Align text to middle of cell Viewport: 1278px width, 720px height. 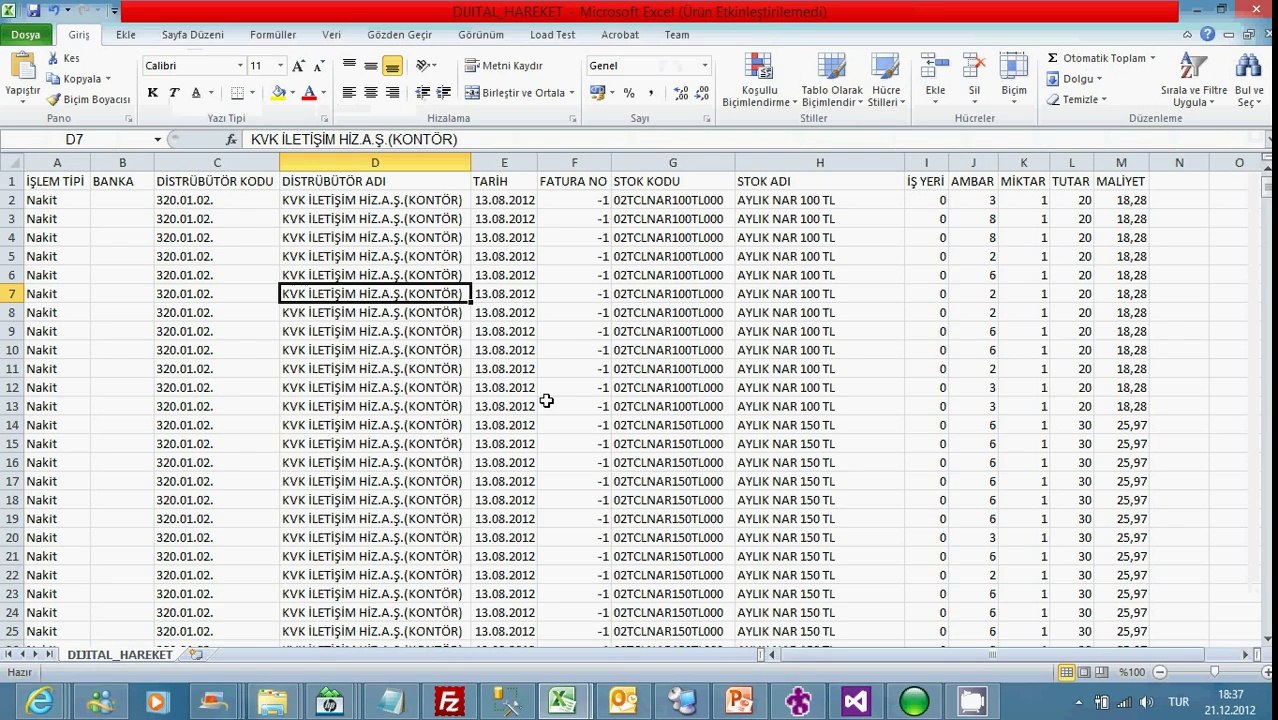click(371, 65)
